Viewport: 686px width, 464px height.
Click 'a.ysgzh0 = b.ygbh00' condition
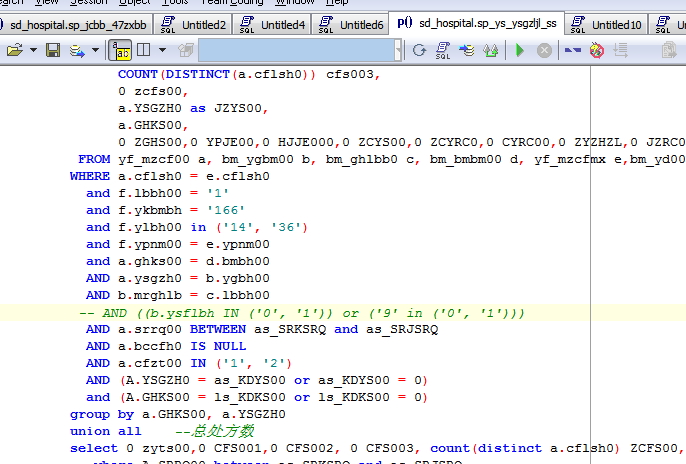coord(193,279)
